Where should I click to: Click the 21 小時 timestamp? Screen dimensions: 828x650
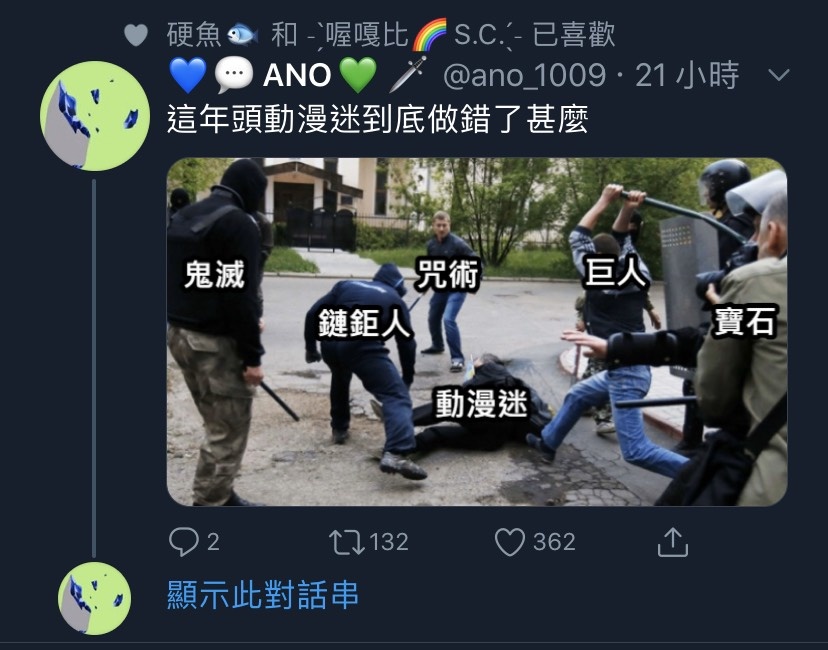tap(686, 75)
